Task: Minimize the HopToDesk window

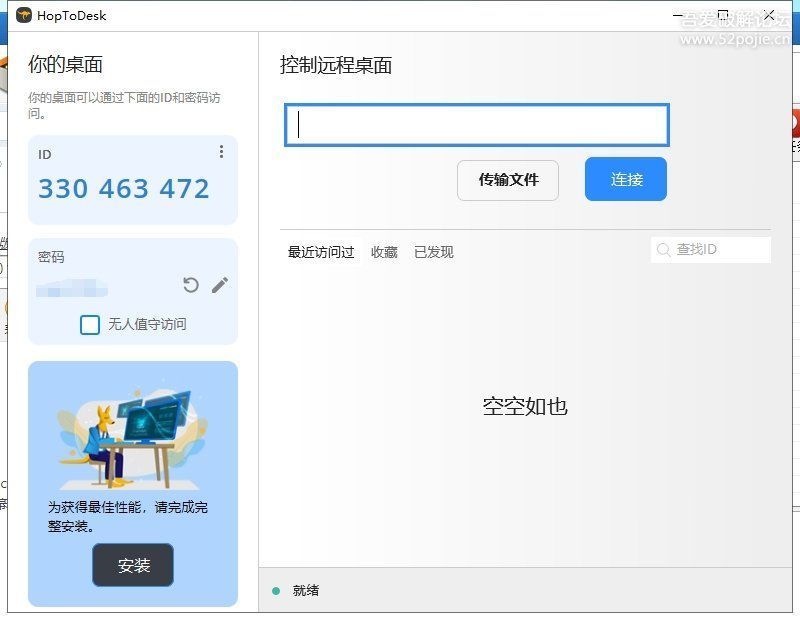Action: [x=678, y=15]
